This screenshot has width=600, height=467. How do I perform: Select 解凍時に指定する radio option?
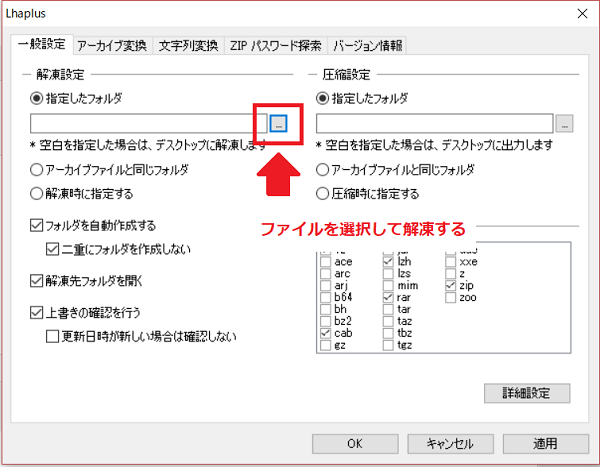coord(82,193)
